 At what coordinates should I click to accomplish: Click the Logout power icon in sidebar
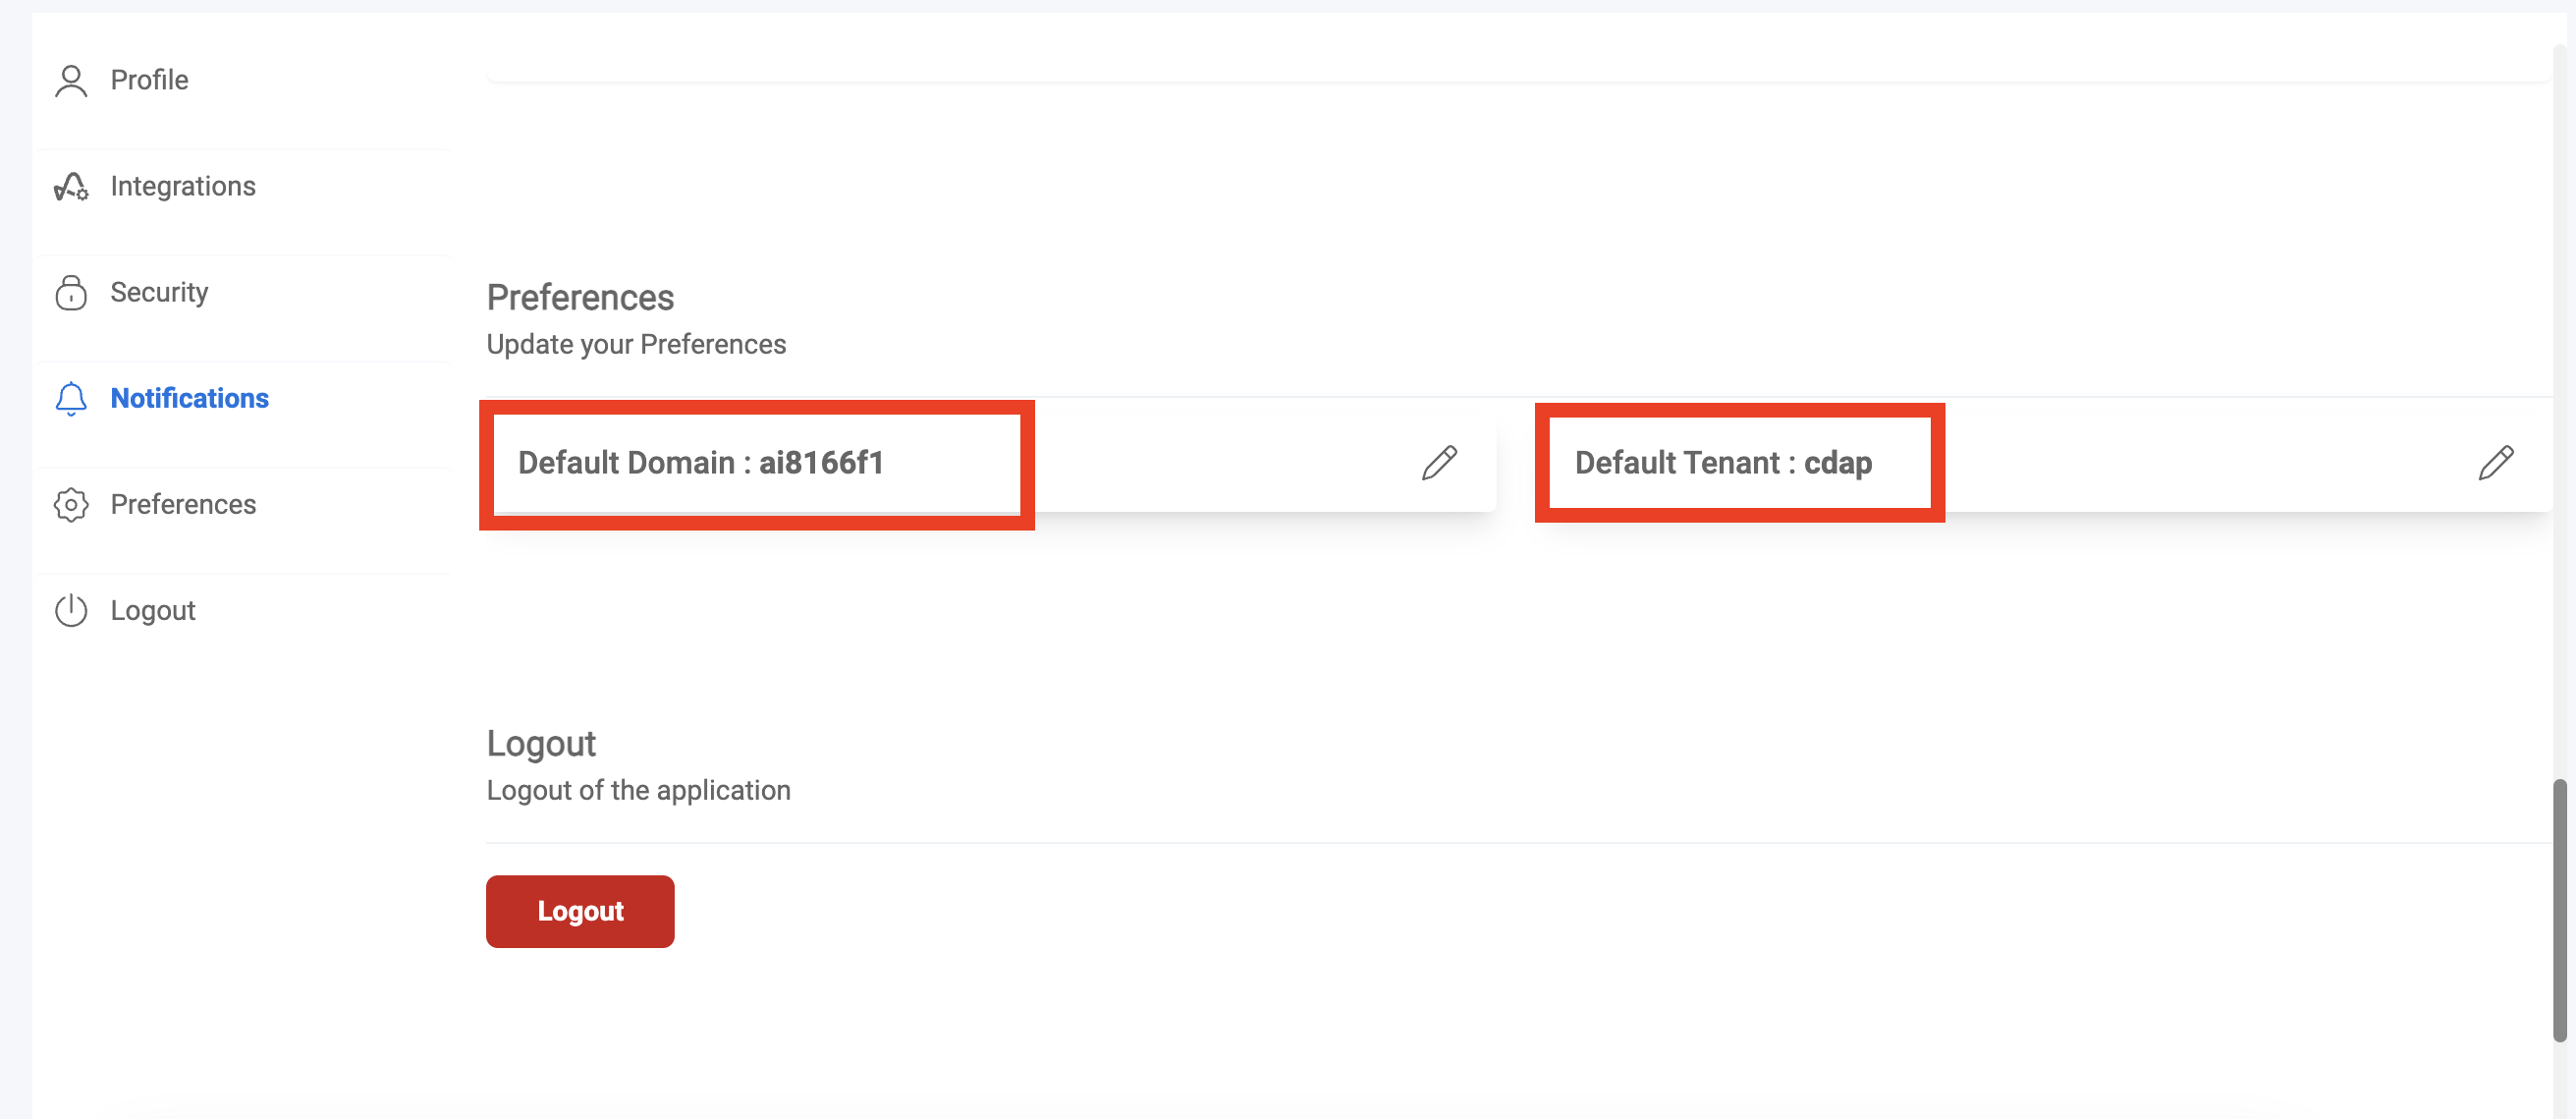click(x=71, y=610)
